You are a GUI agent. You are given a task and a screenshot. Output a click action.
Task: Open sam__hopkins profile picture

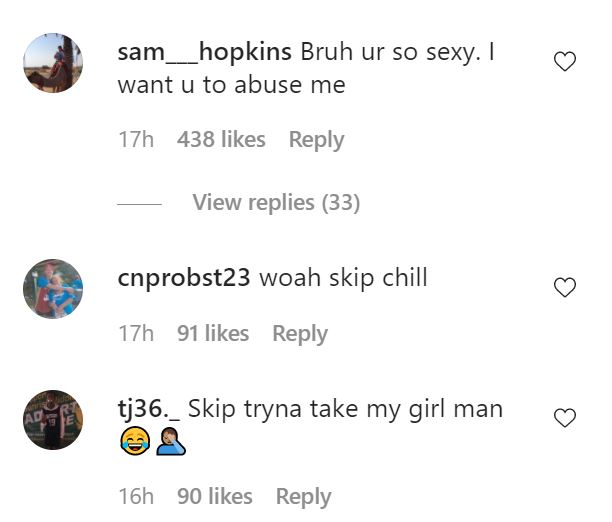pos(53,63)
